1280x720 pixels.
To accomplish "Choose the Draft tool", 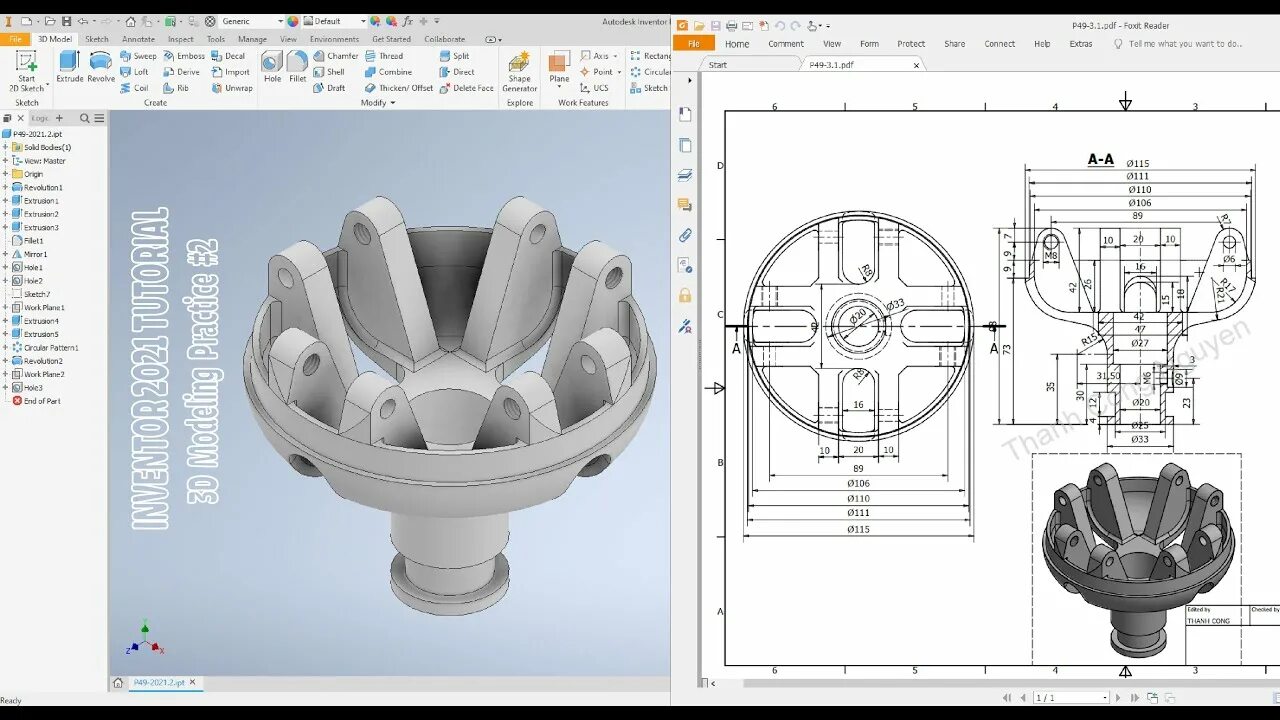I will click(x=330, y=88).
